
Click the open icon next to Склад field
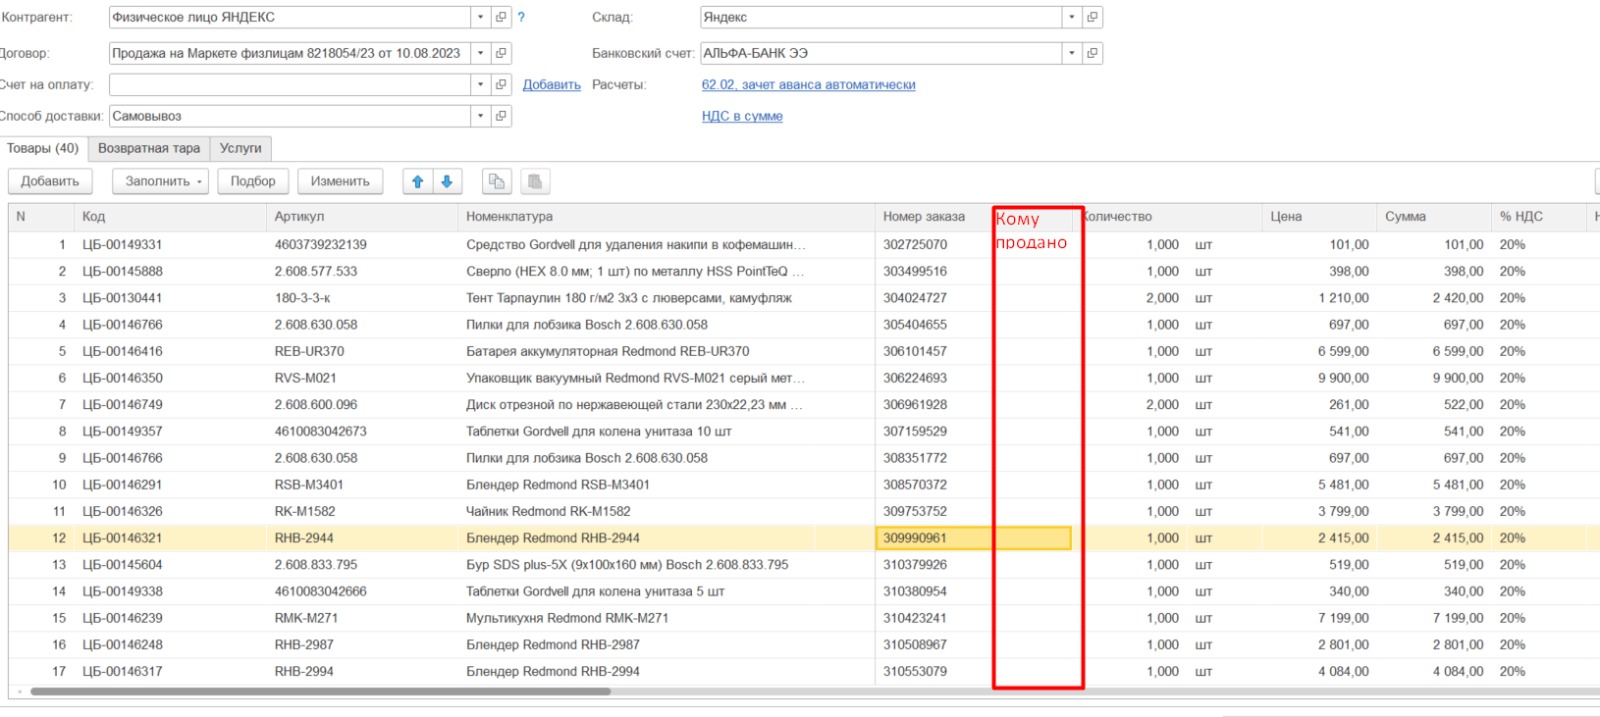point(1092,17)
